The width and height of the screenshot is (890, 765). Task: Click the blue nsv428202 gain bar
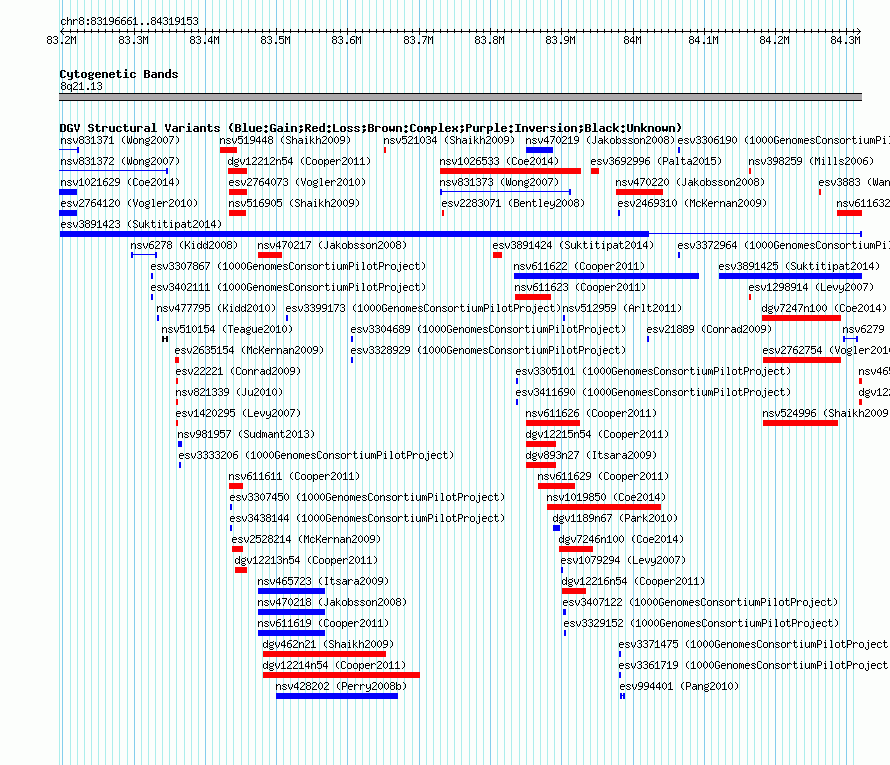pos(337,696)
